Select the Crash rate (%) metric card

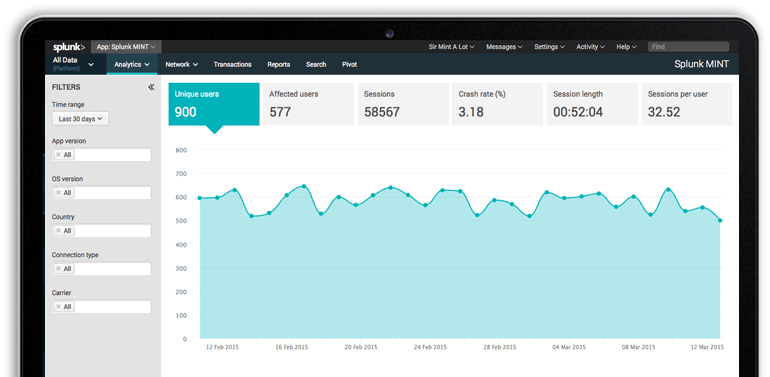[497, 104]
